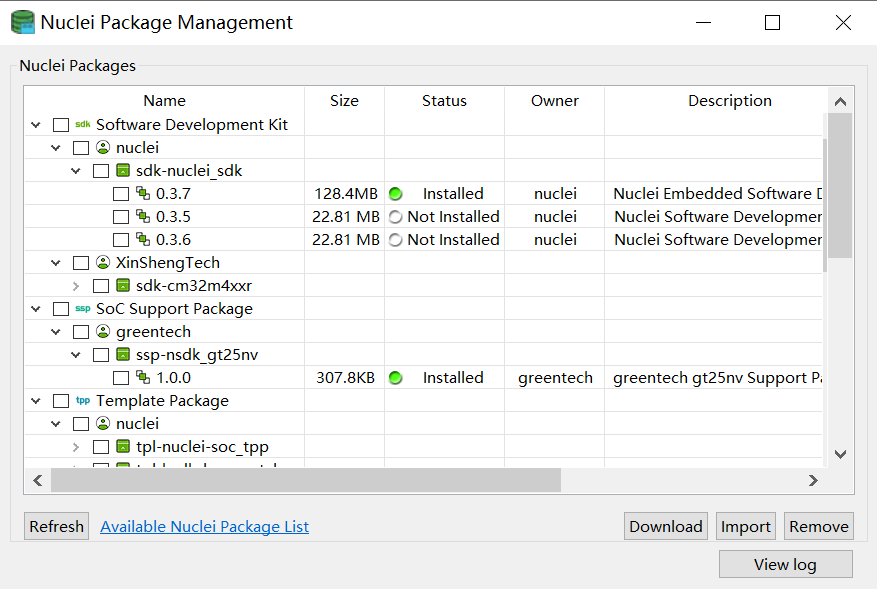Click the owner icon of nuclei under Software Development Kit
Screen dimensions: 877x589
pyautogui.click(x=103, y=147)
